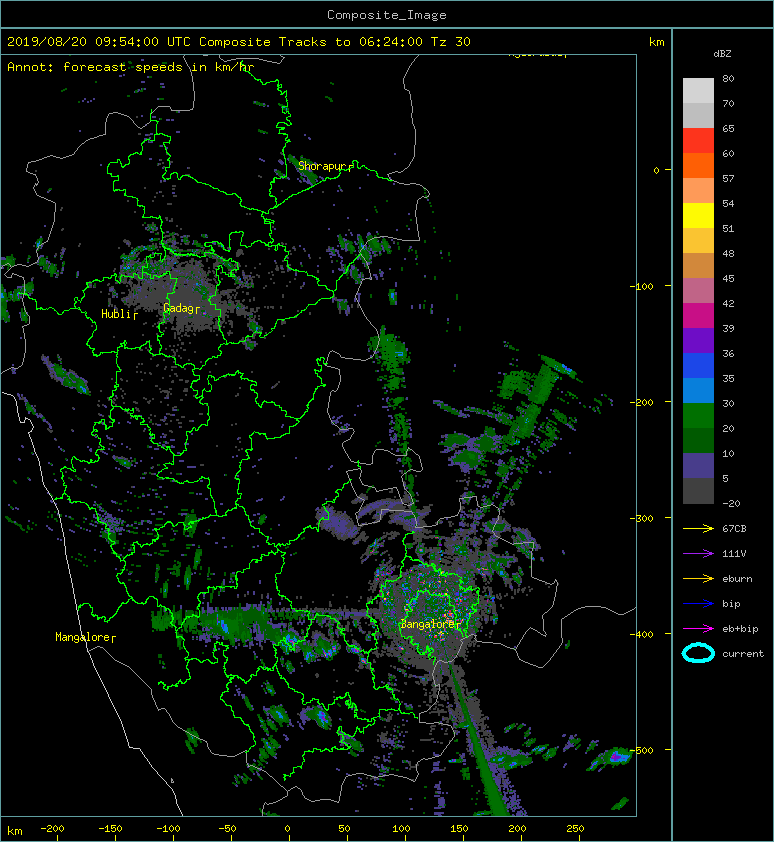Select the green swatch between 30 and 20

coord(698,416)
